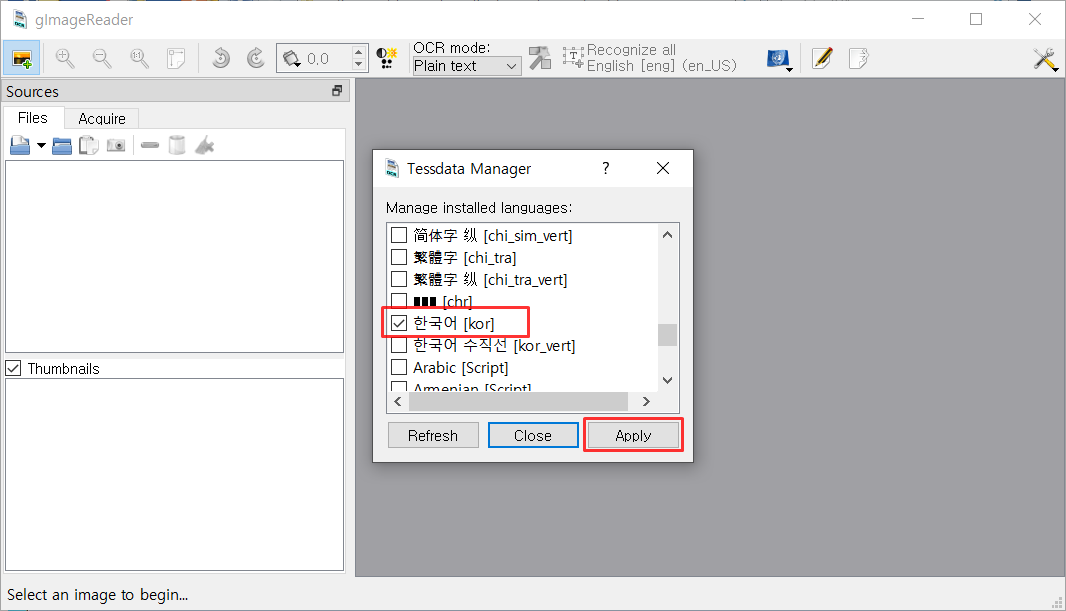The height and width of the screenshot is (611, 1066).
Task: Rotate the page right (clockwise)
Action: point(256,58)
